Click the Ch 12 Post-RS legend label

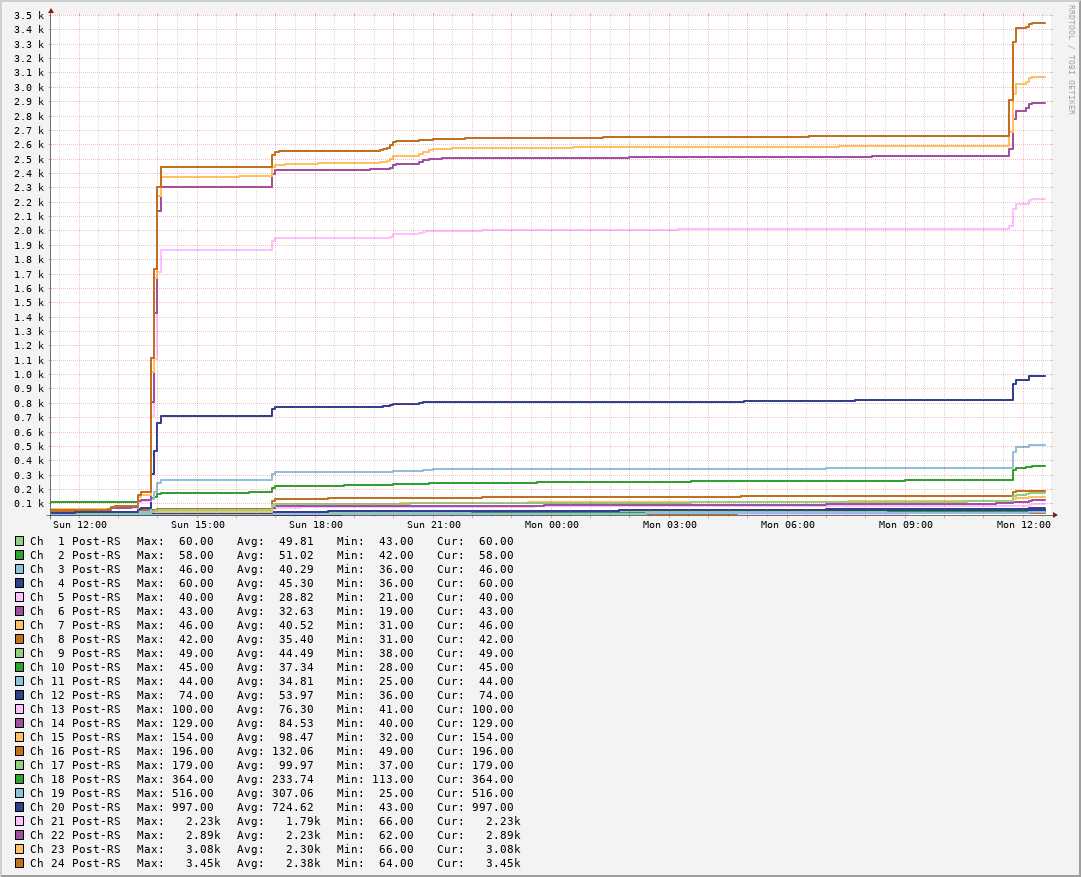[75, 695]
